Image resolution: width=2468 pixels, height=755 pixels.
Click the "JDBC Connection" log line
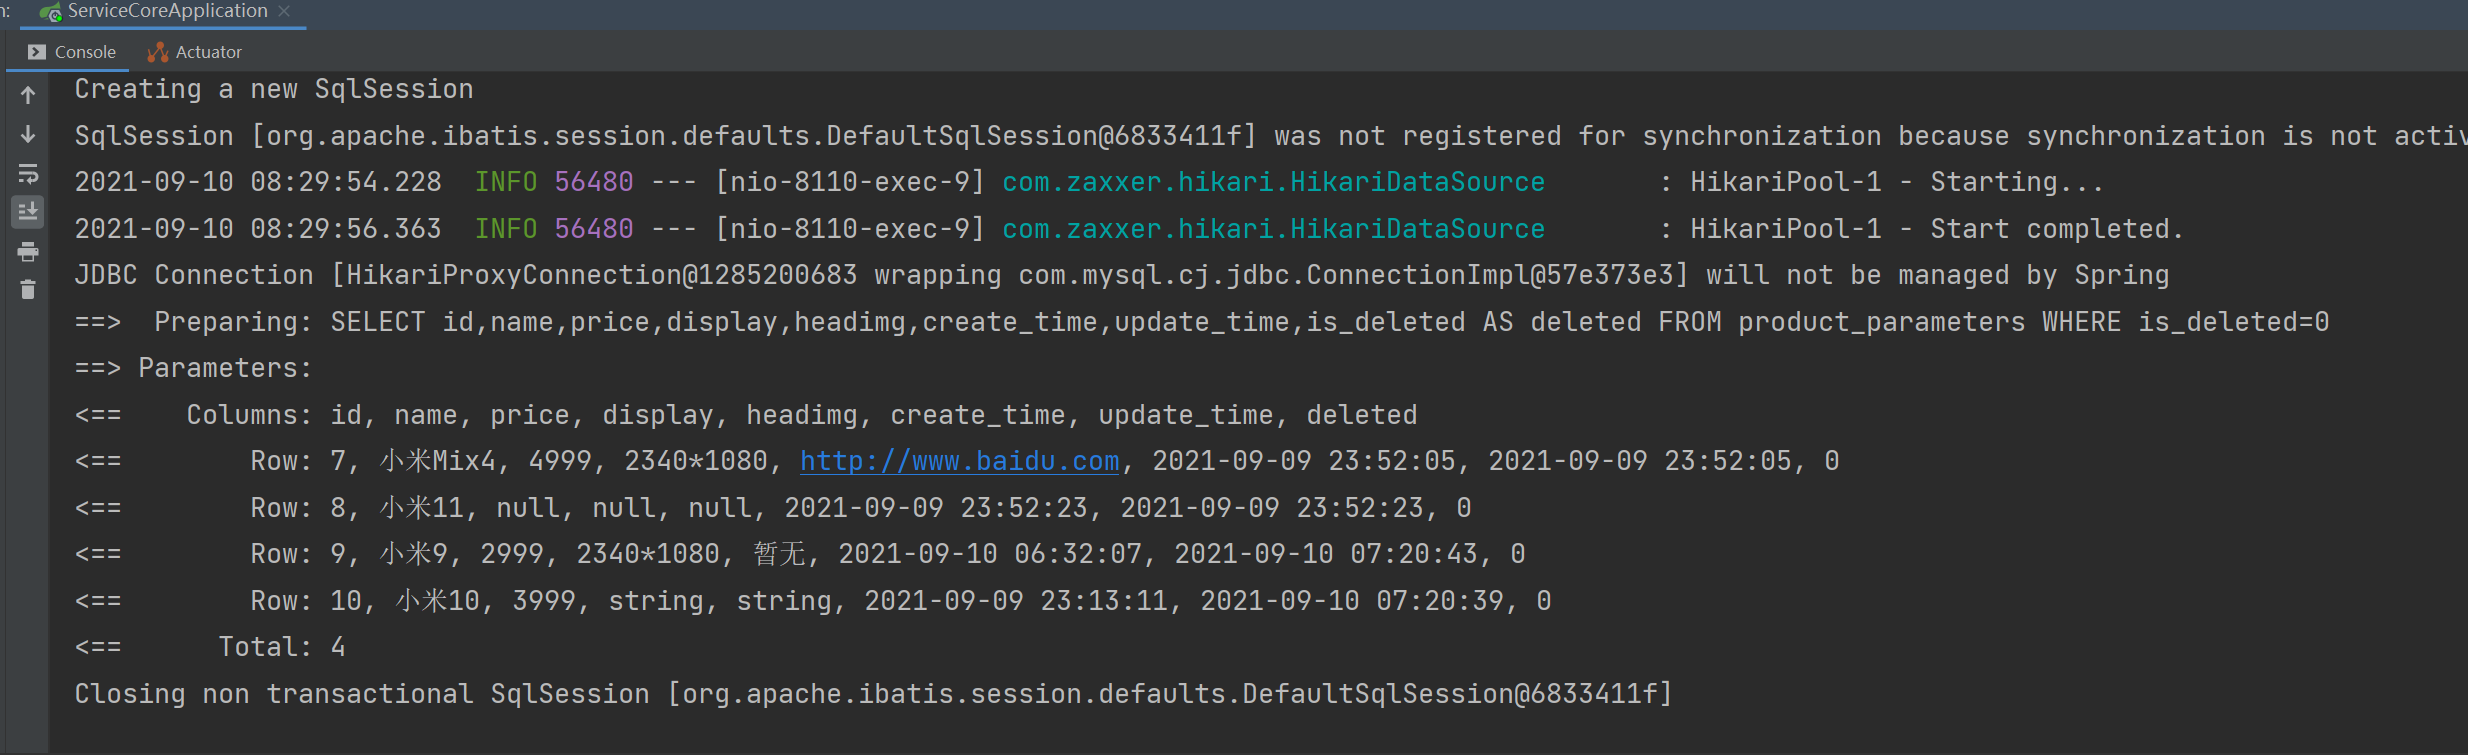tap(1120, 275)
